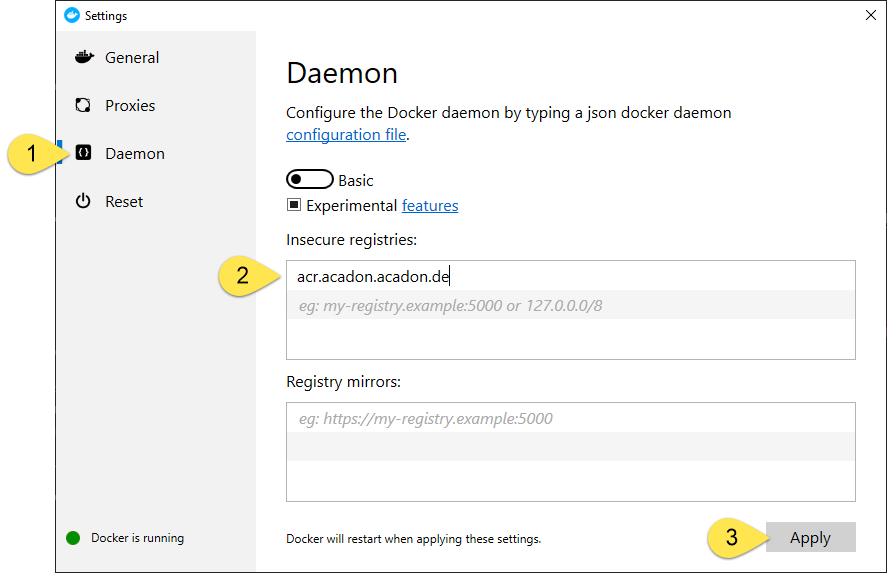Toggle the Experimental features checkbox
The width and height of the screenshot is (887, 573).
tap(294, 205)
